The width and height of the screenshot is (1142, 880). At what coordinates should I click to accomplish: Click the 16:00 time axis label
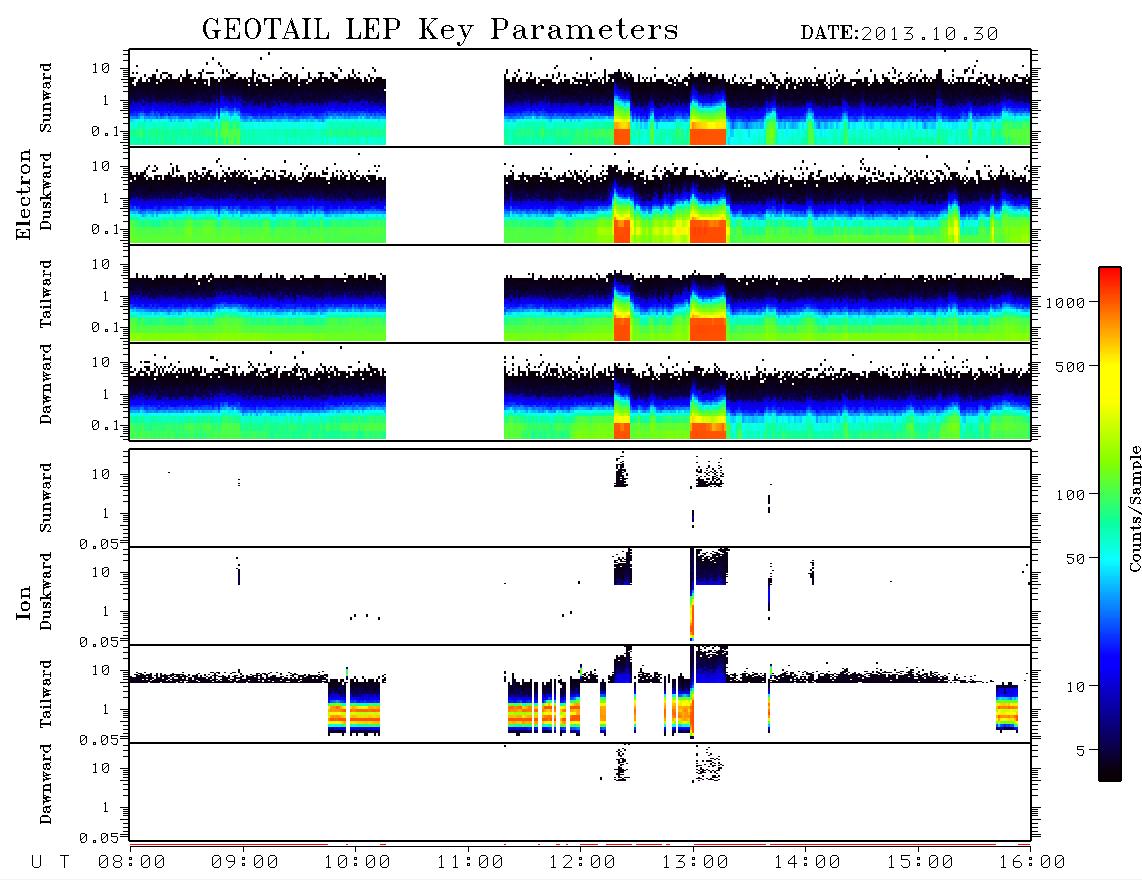pos(1032,862)
